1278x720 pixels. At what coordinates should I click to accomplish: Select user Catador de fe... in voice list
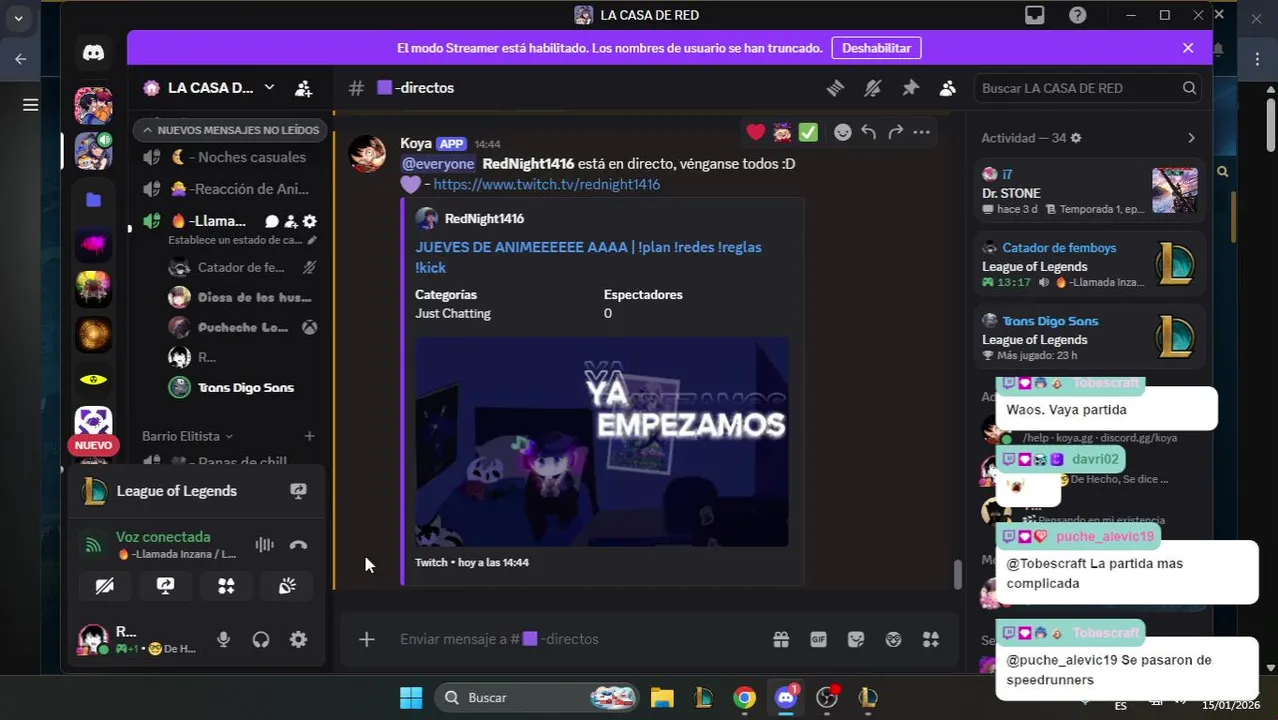(x=243, y=267)
